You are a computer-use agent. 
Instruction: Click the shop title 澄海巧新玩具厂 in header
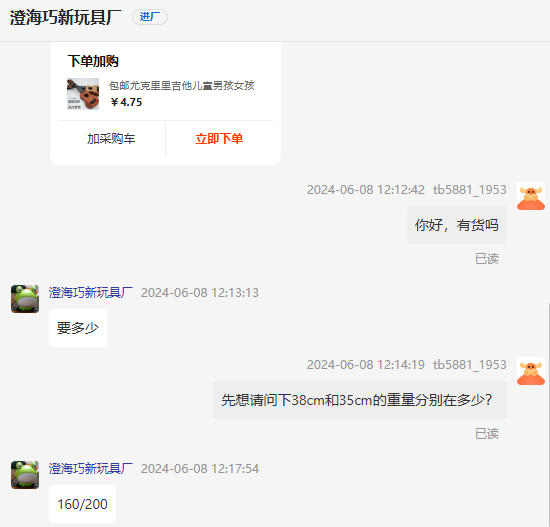tap(66, 17)
